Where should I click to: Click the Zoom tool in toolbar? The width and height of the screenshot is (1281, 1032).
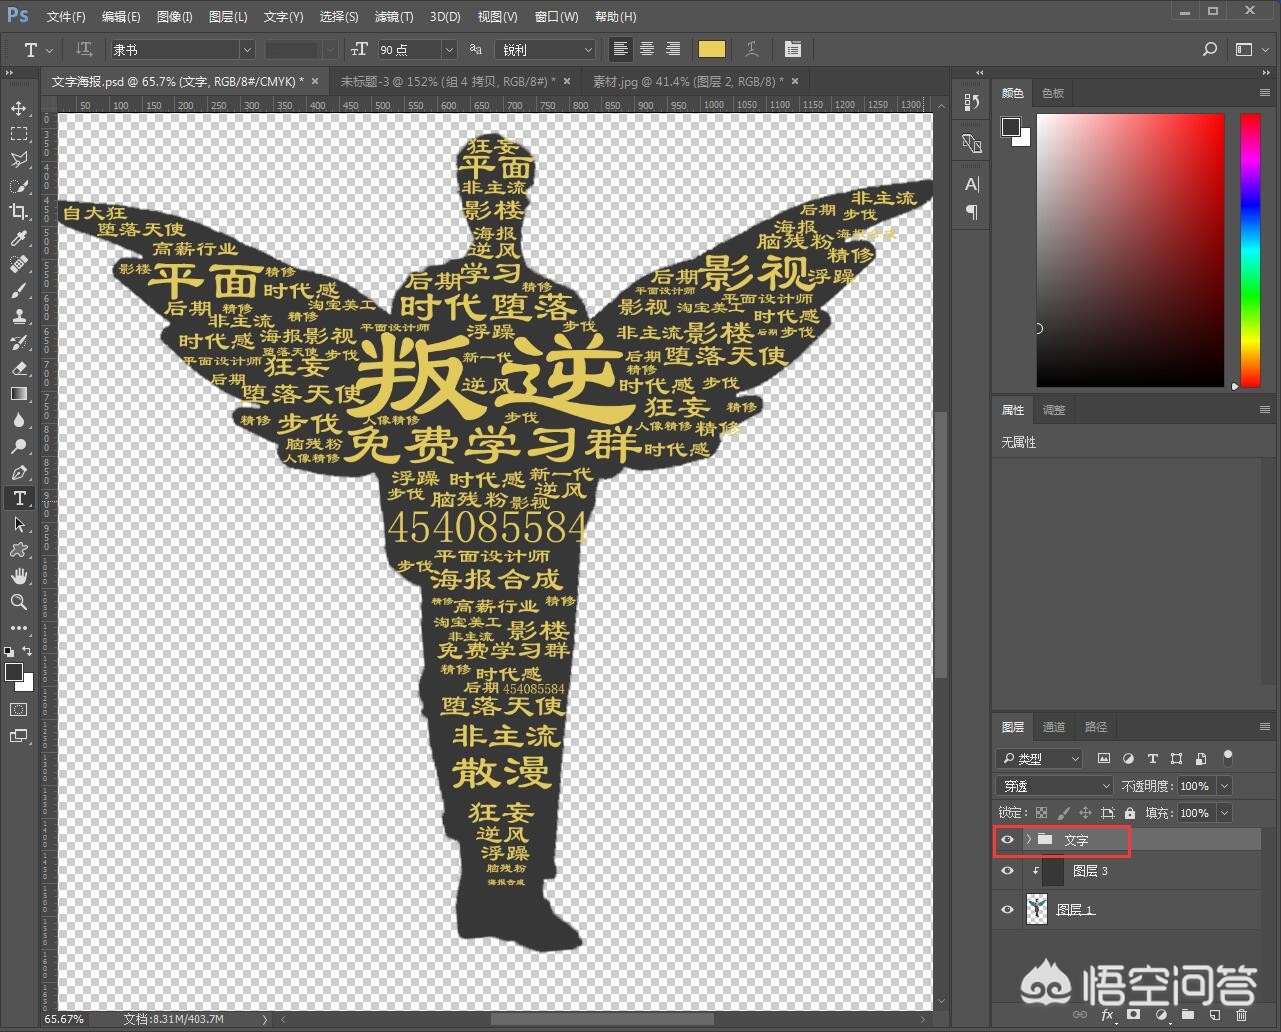tap(19, 602)
